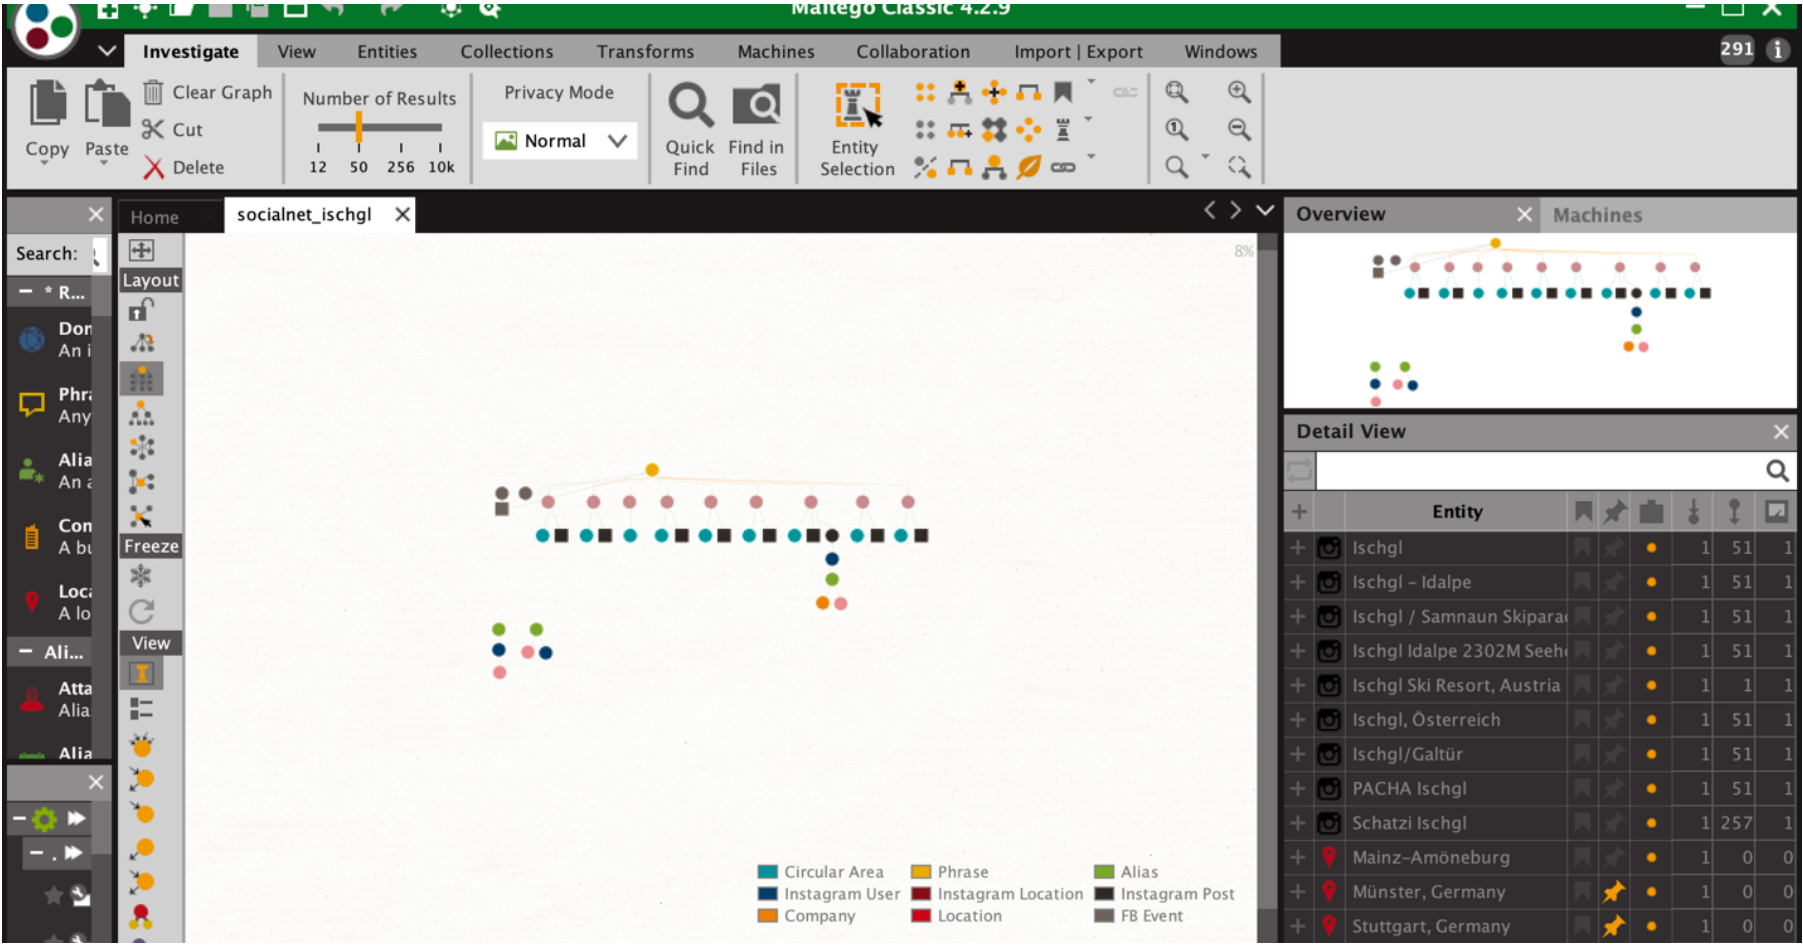
Task: Switch to the Machines side panel tab
Action: [1597, 215]
